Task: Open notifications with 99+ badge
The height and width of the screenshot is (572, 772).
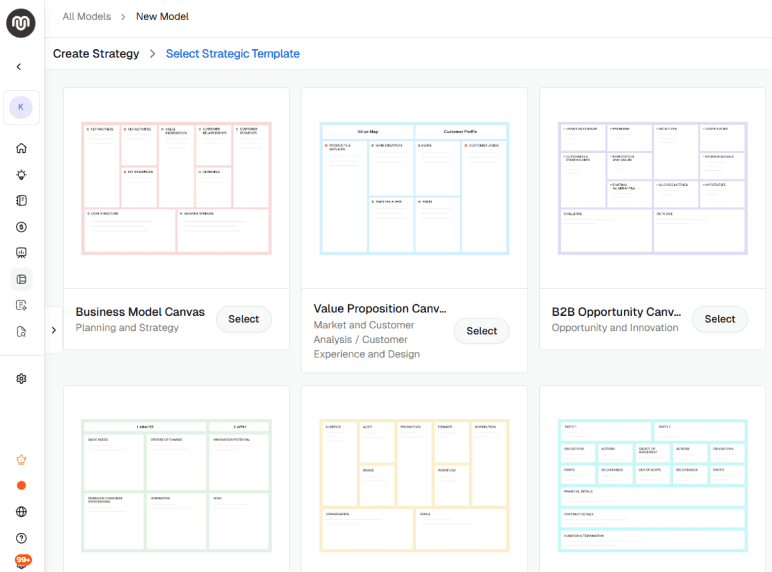Action: click(x=23, y=561)
